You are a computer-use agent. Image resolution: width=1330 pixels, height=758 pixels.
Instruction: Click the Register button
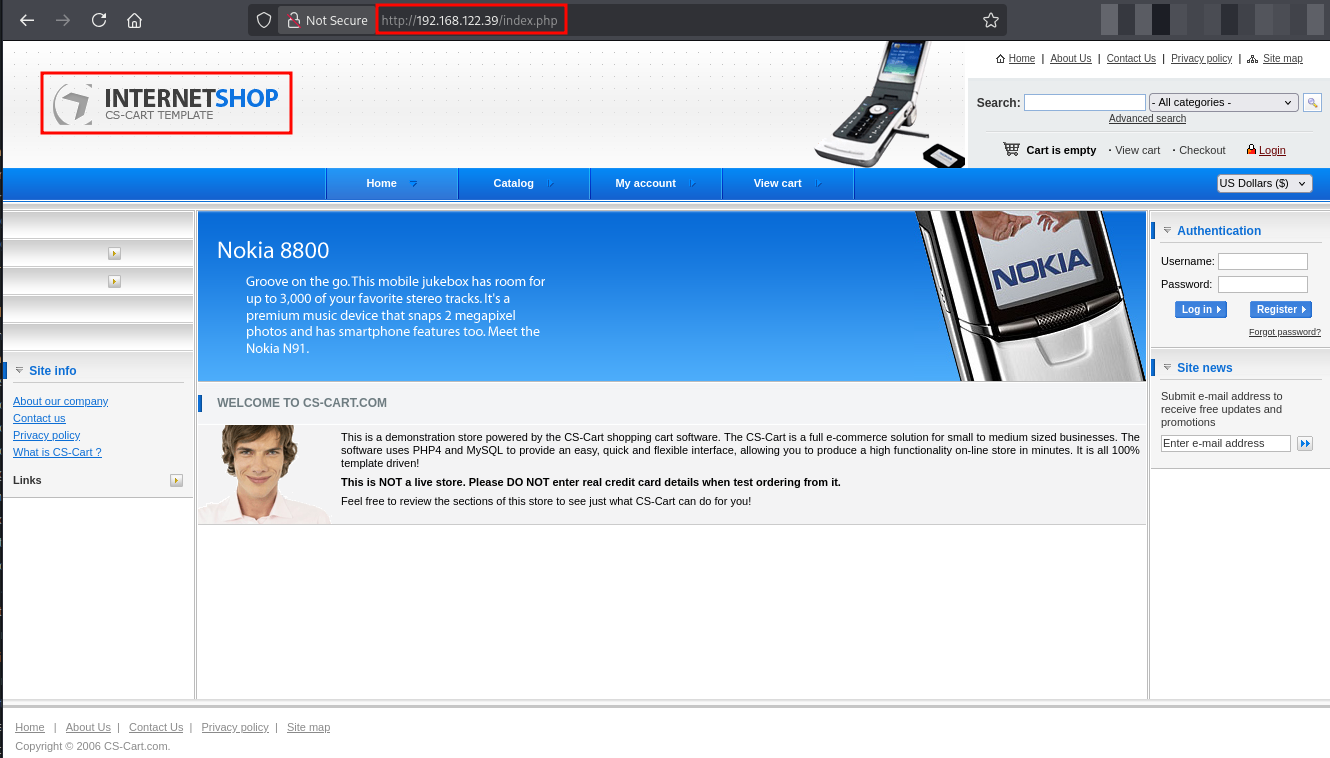[1281, 310]
